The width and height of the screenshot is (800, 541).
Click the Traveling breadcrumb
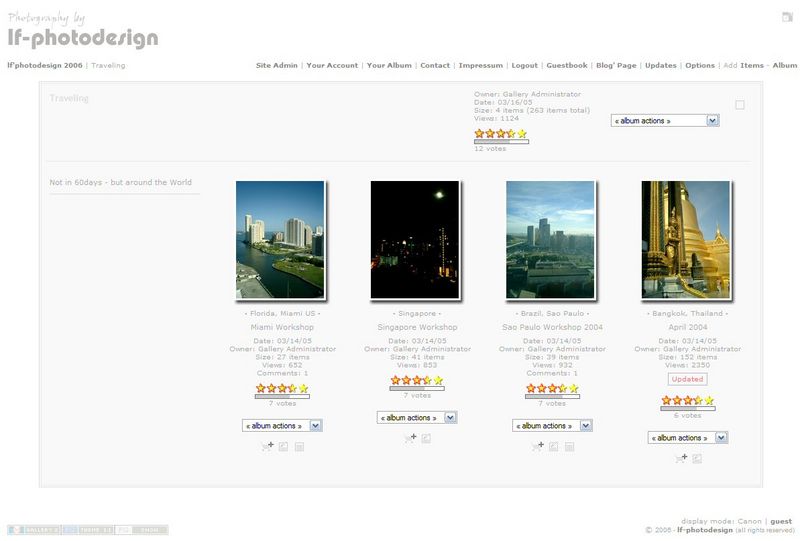(x=108, y=65)
